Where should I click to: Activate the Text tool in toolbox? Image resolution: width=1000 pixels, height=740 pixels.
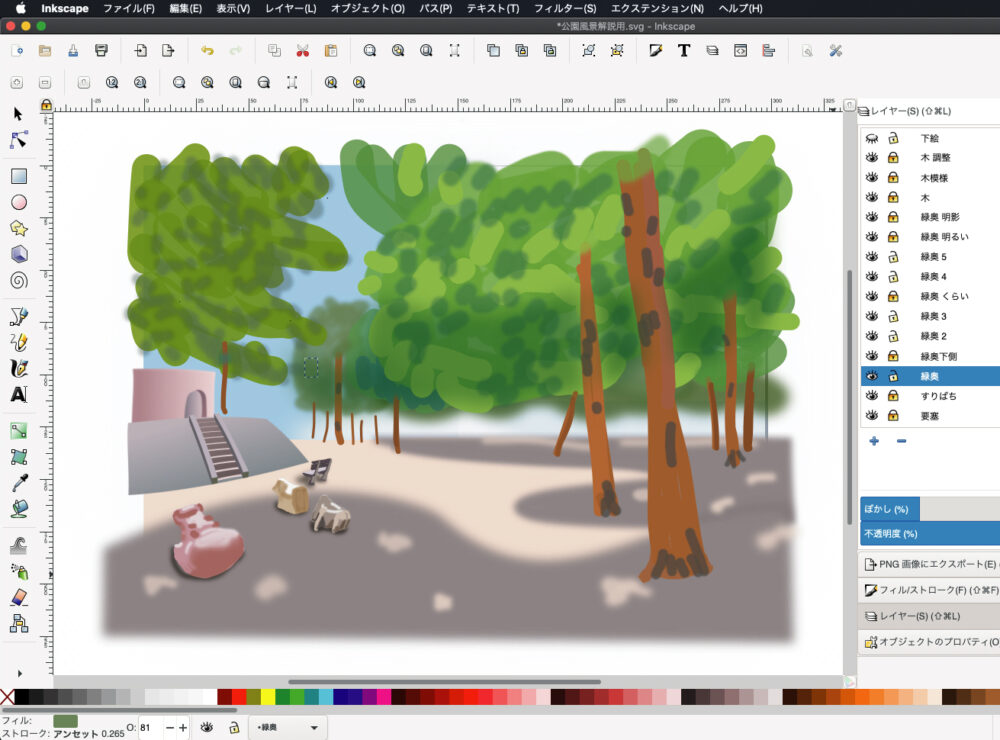(18, 394)
